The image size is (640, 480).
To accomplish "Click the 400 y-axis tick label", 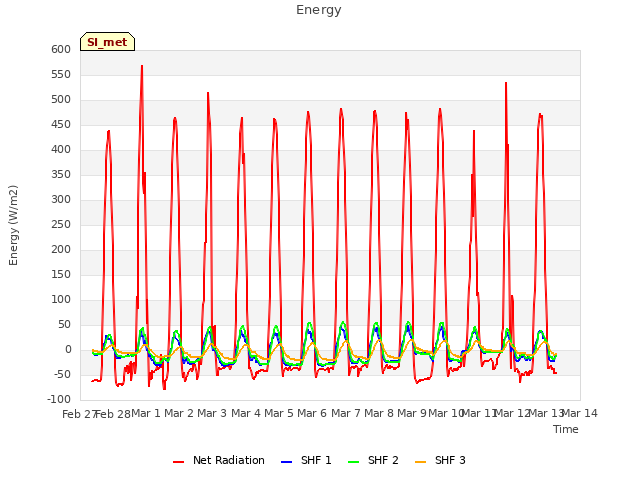I will click(61, 150).
